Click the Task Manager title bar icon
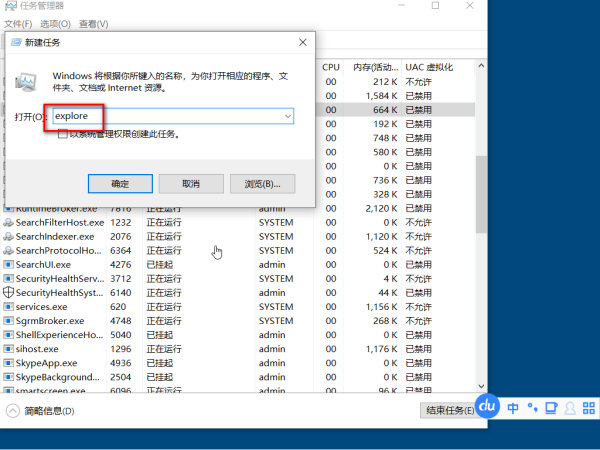The height and width of the screenshot is (450, 600). click(x=9, y=7)
